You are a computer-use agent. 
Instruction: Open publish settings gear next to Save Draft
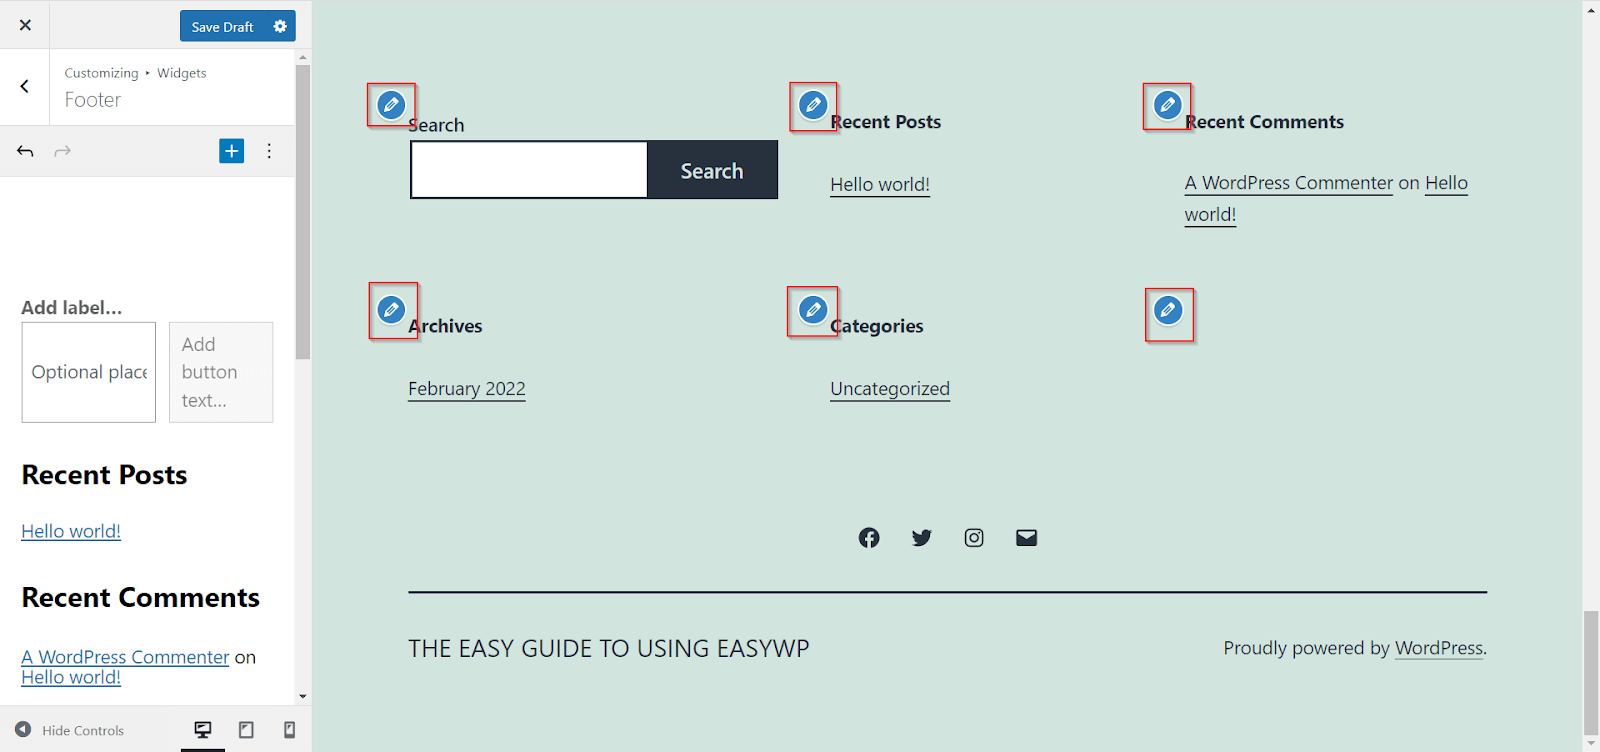point(280,26)
